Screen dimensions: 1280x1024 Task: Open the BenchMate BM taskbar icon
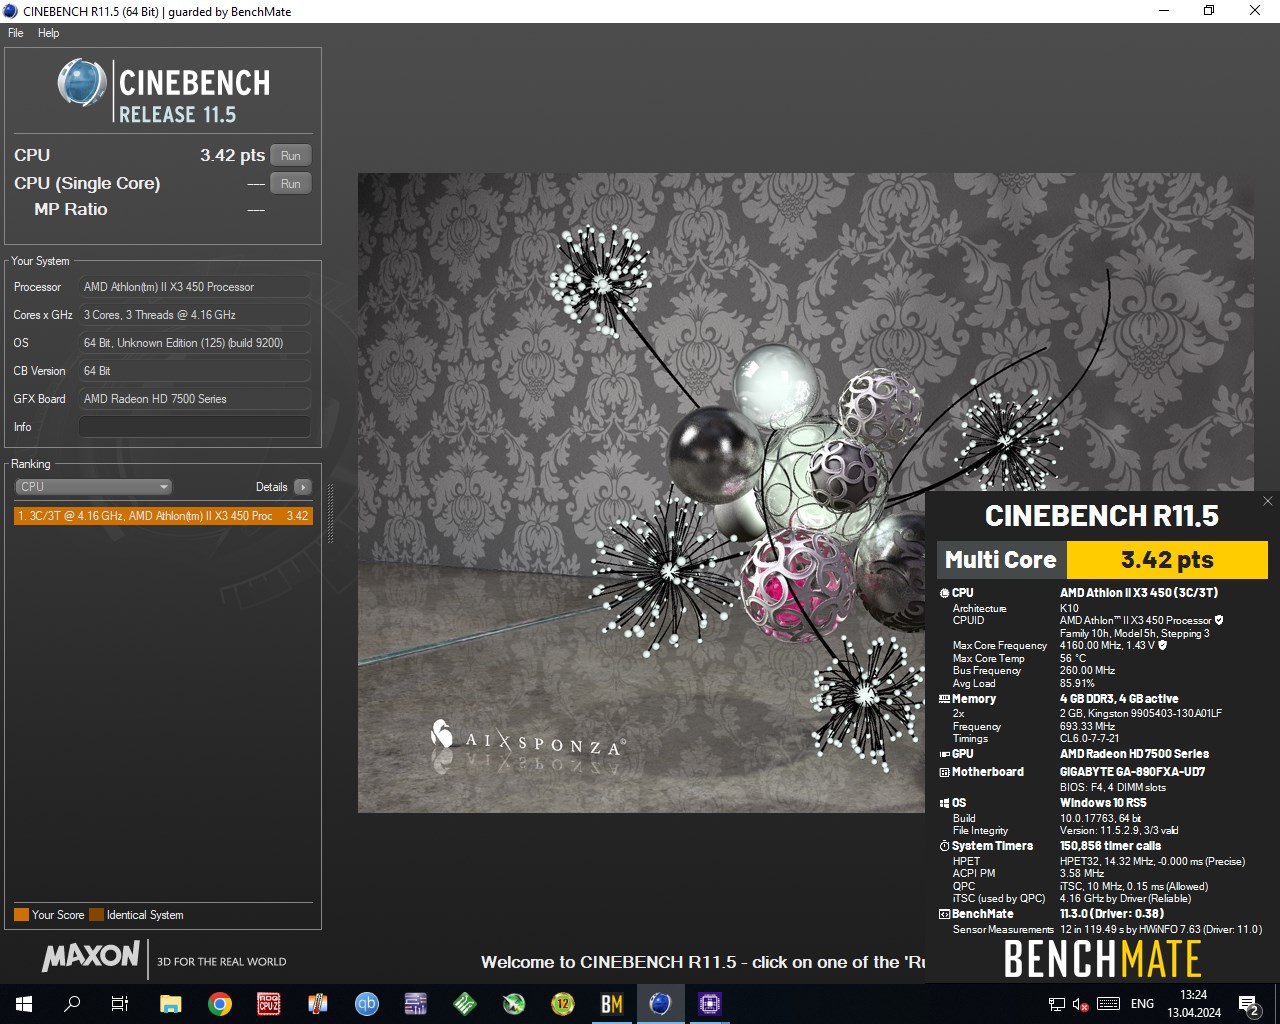(x=612, y=1004)
